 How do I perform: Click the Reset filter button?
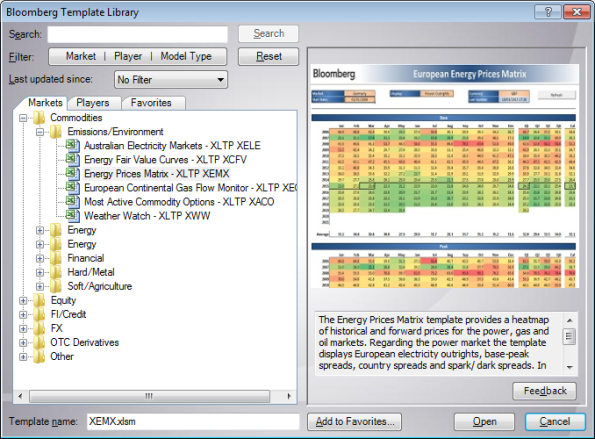point(269,57)
